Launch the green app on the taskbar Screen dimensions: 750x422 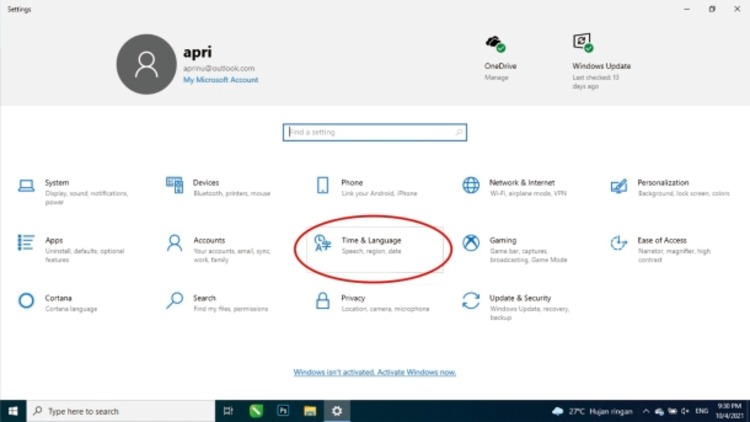pyautogui.click(x=256, y=411)
